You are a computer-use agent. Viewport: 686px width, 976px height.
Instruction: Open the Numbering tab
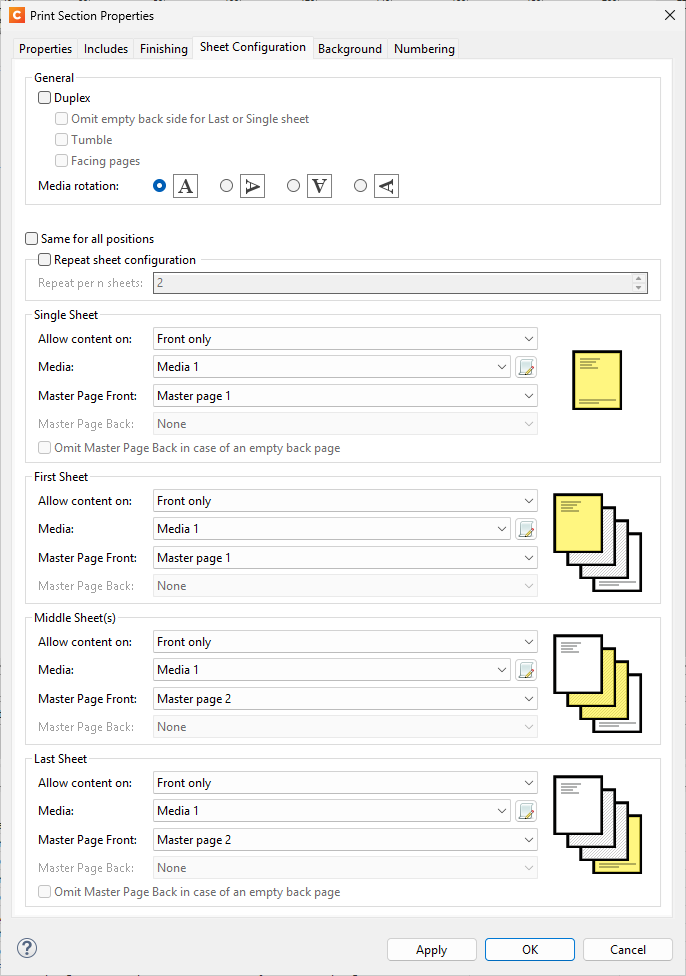pos(424,49)
